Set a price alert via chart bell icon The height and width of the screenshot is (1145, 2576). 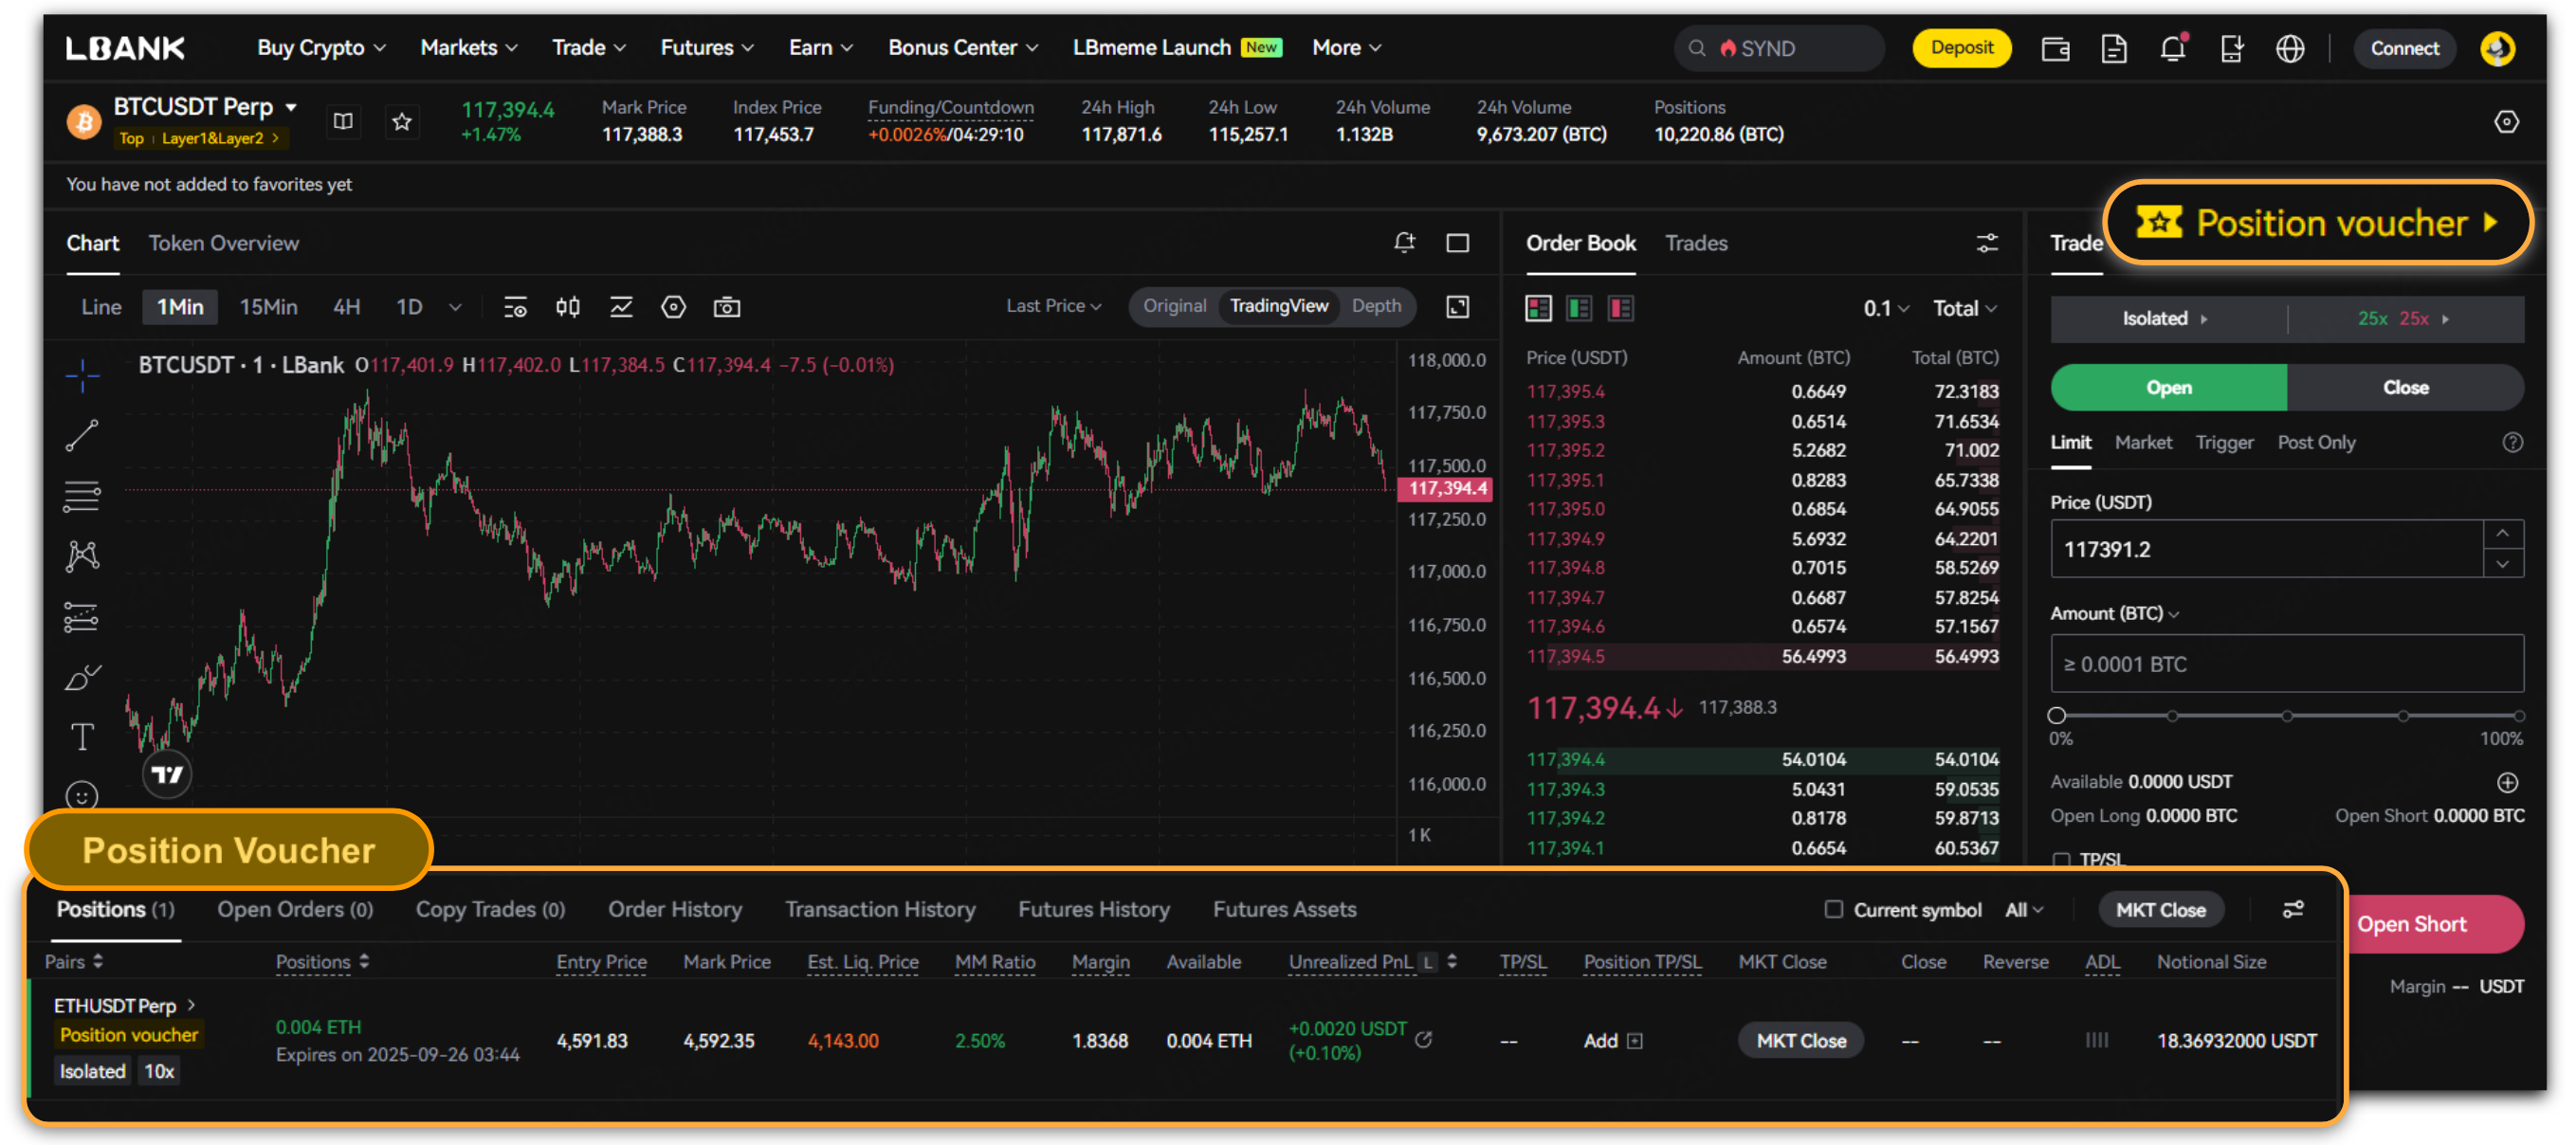[x=1405, y=243]
